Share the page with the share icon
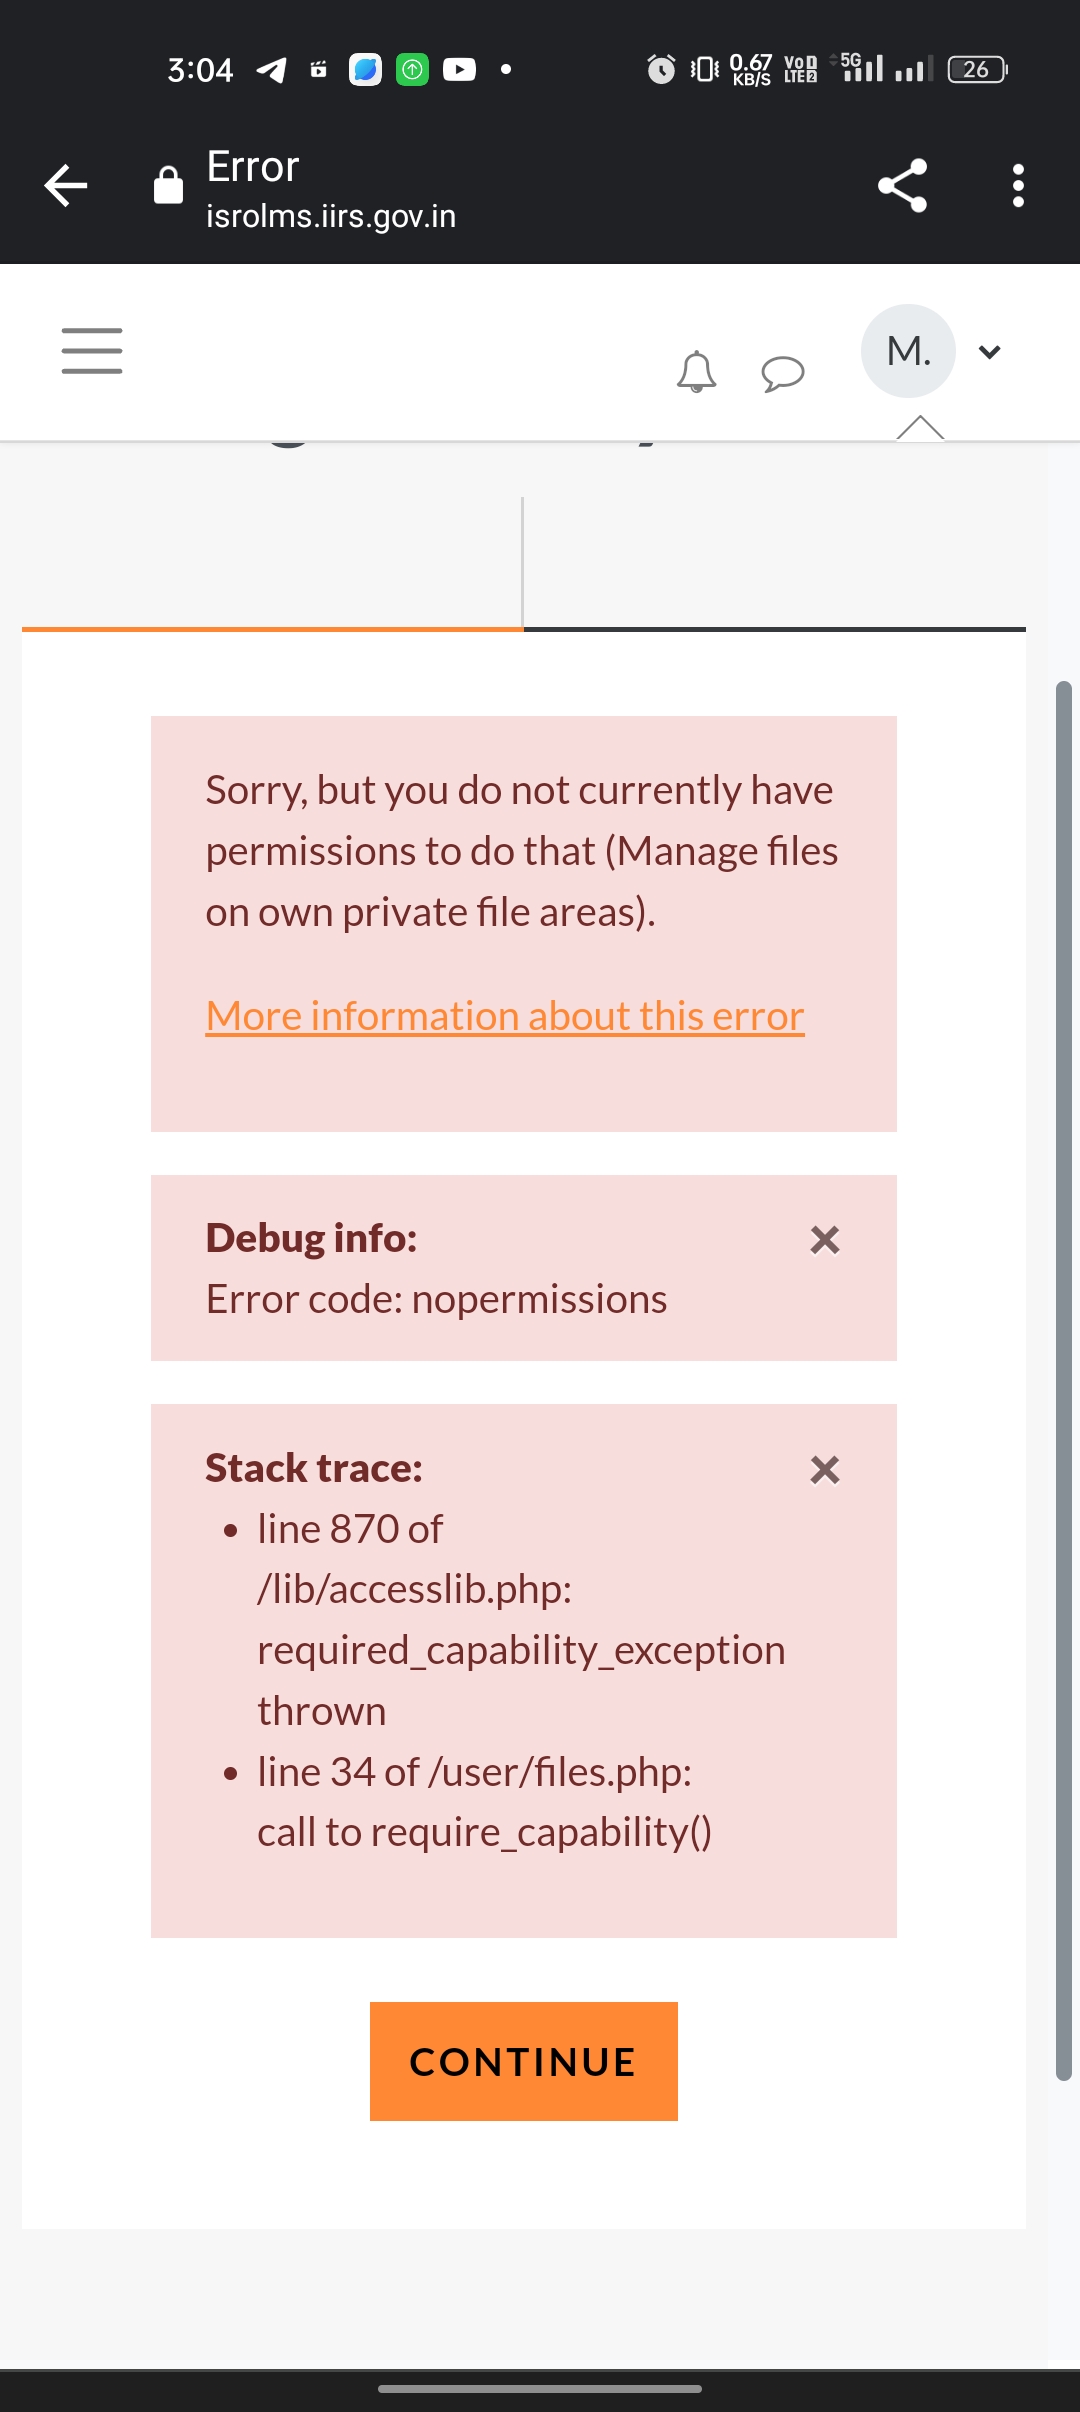Viewport: 1080px width, 2412px height. click(903, 185)
